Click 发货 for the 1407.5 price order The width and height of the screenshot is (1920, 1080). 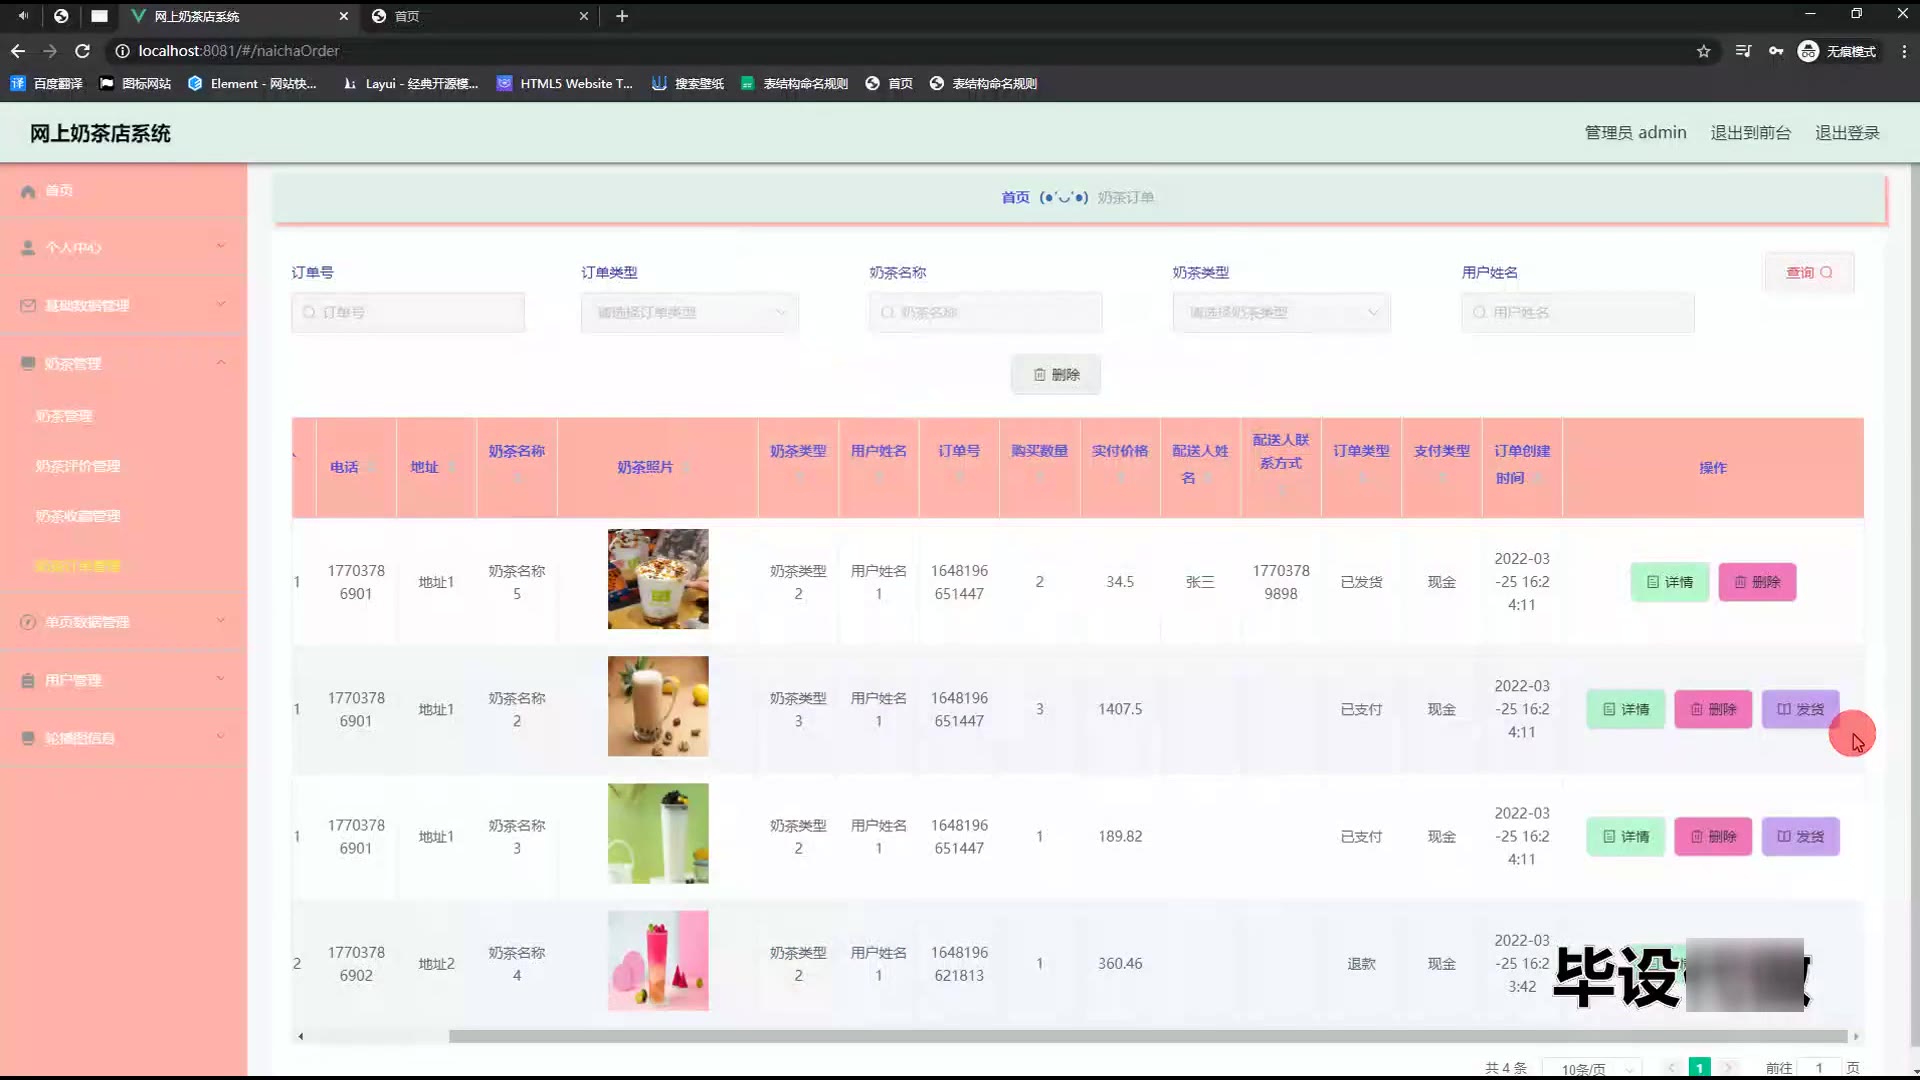pyautogui.click(x=1800, y=709)
